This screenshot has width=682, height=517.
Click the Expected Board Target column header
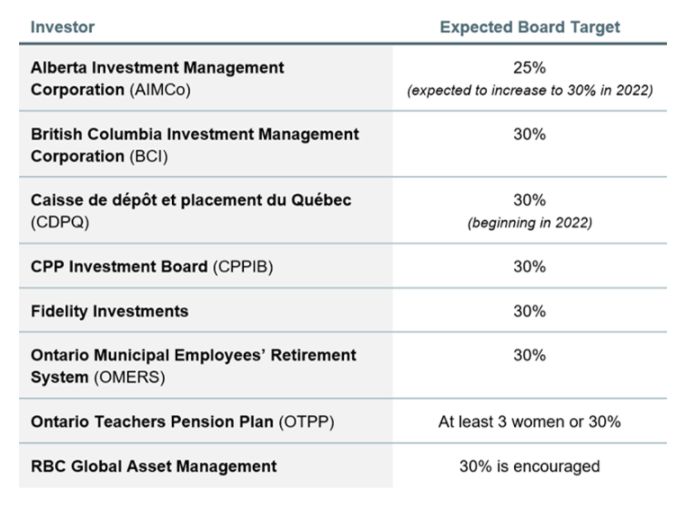point(529,27)
